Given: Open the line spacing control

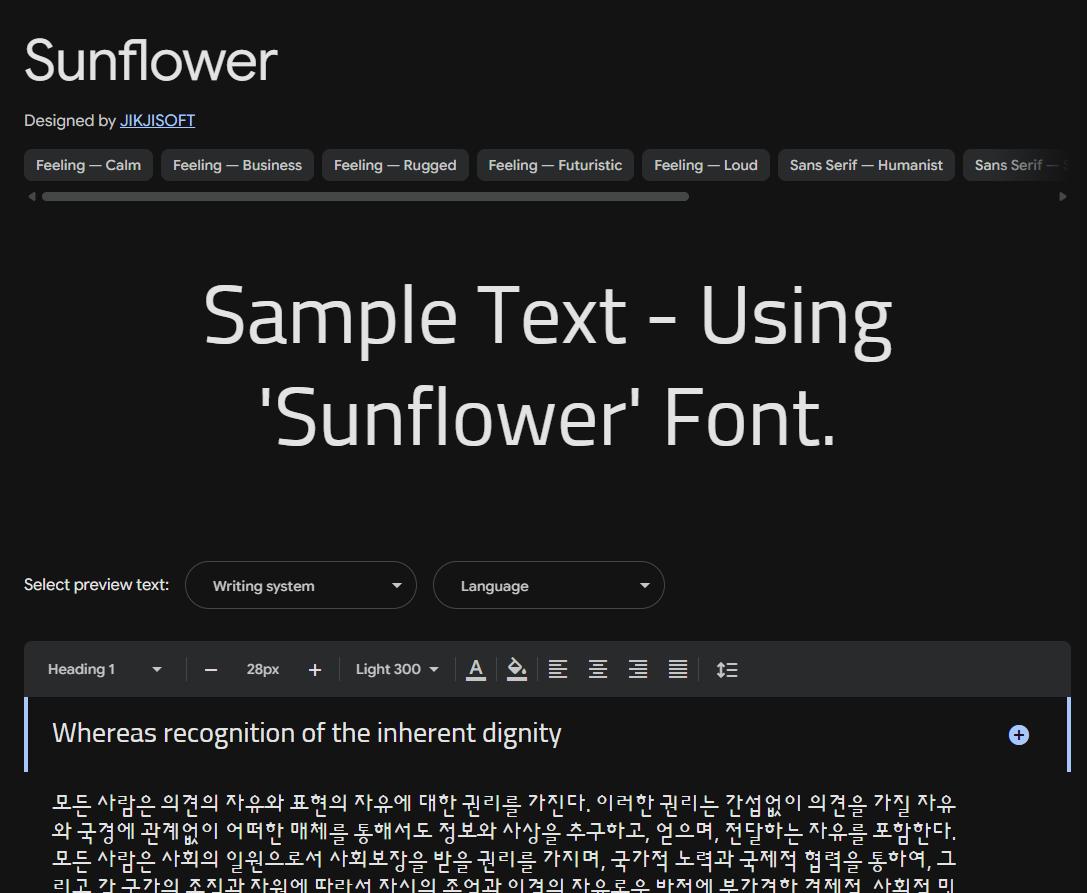Looking at the screenshot, I should tap(727, 669).
